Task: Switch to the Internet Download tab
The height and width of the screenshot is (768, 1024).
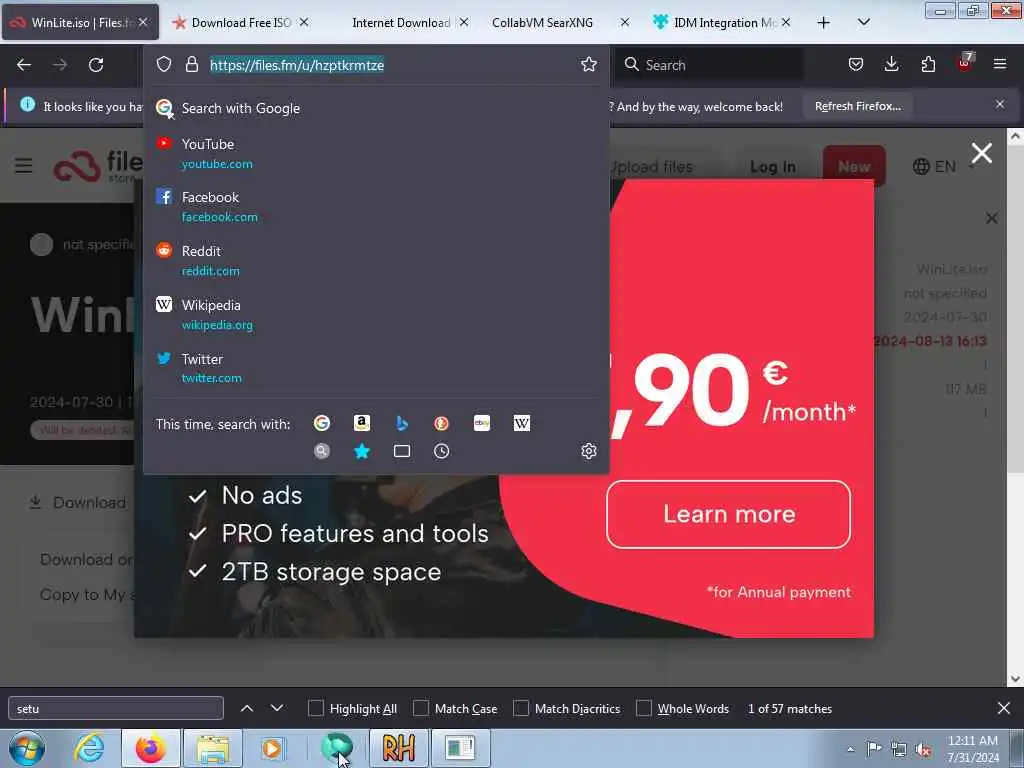Action: [401, 22]
